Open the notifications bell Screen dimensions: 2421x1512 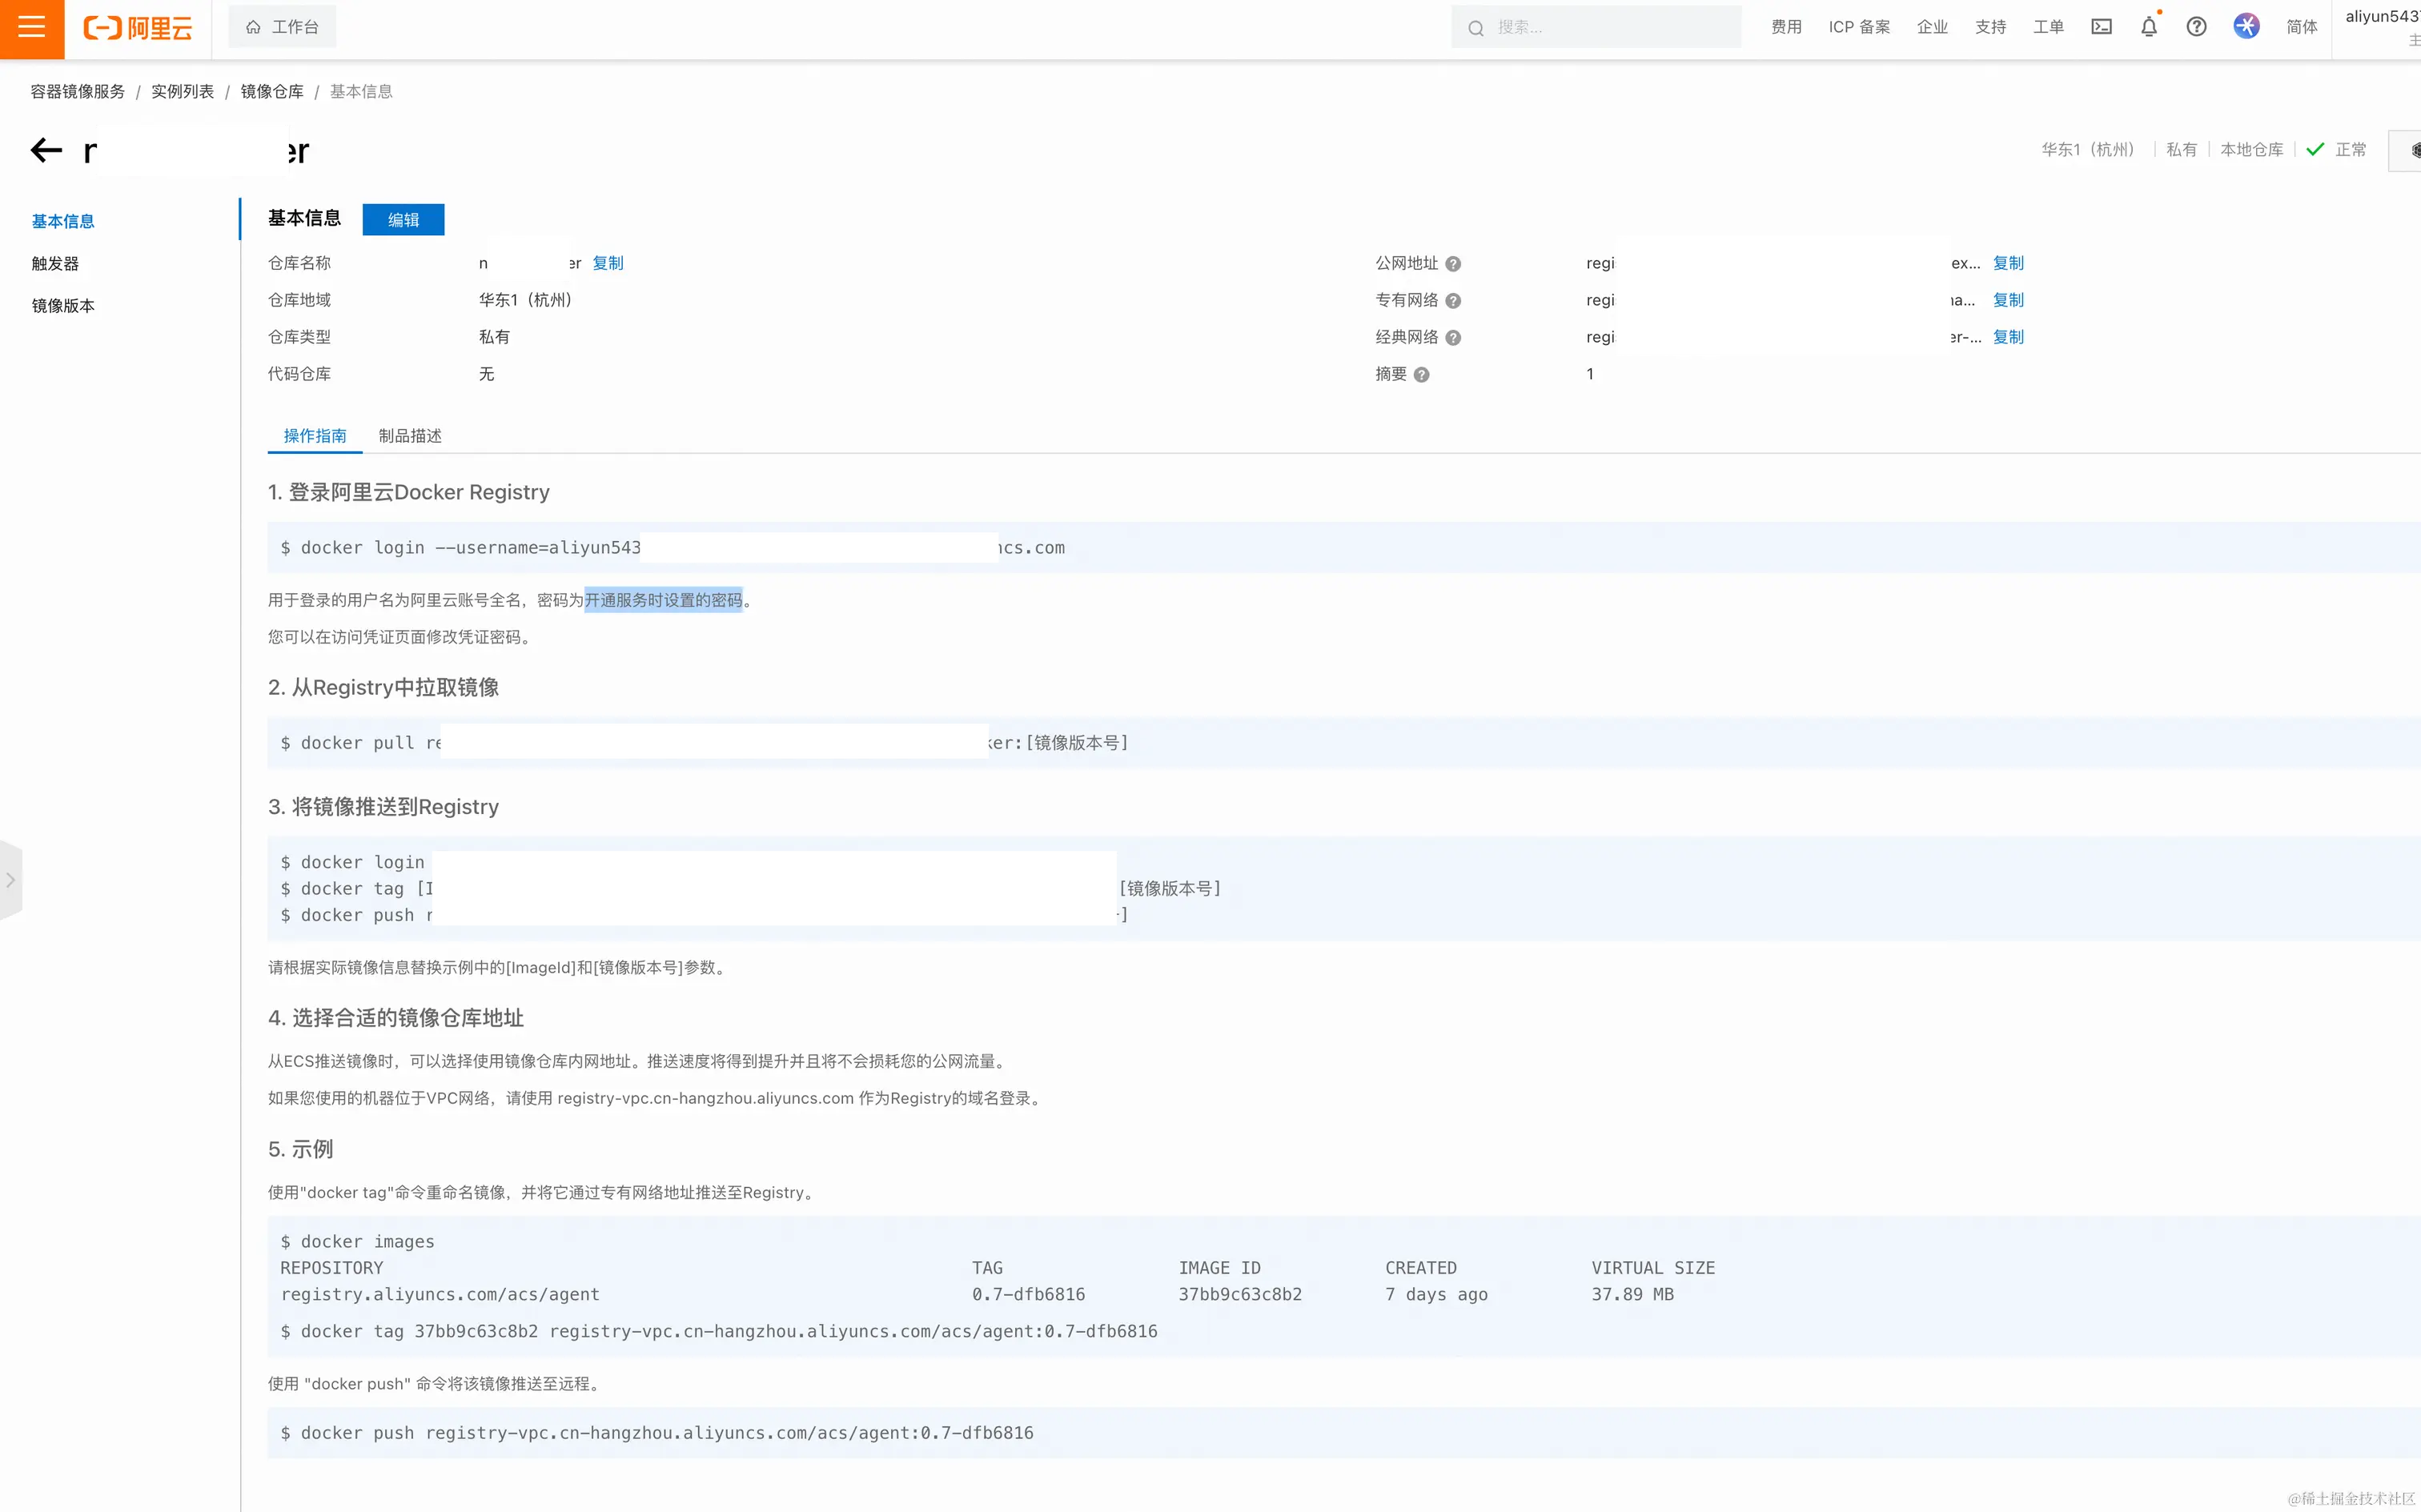(2148, 27)
